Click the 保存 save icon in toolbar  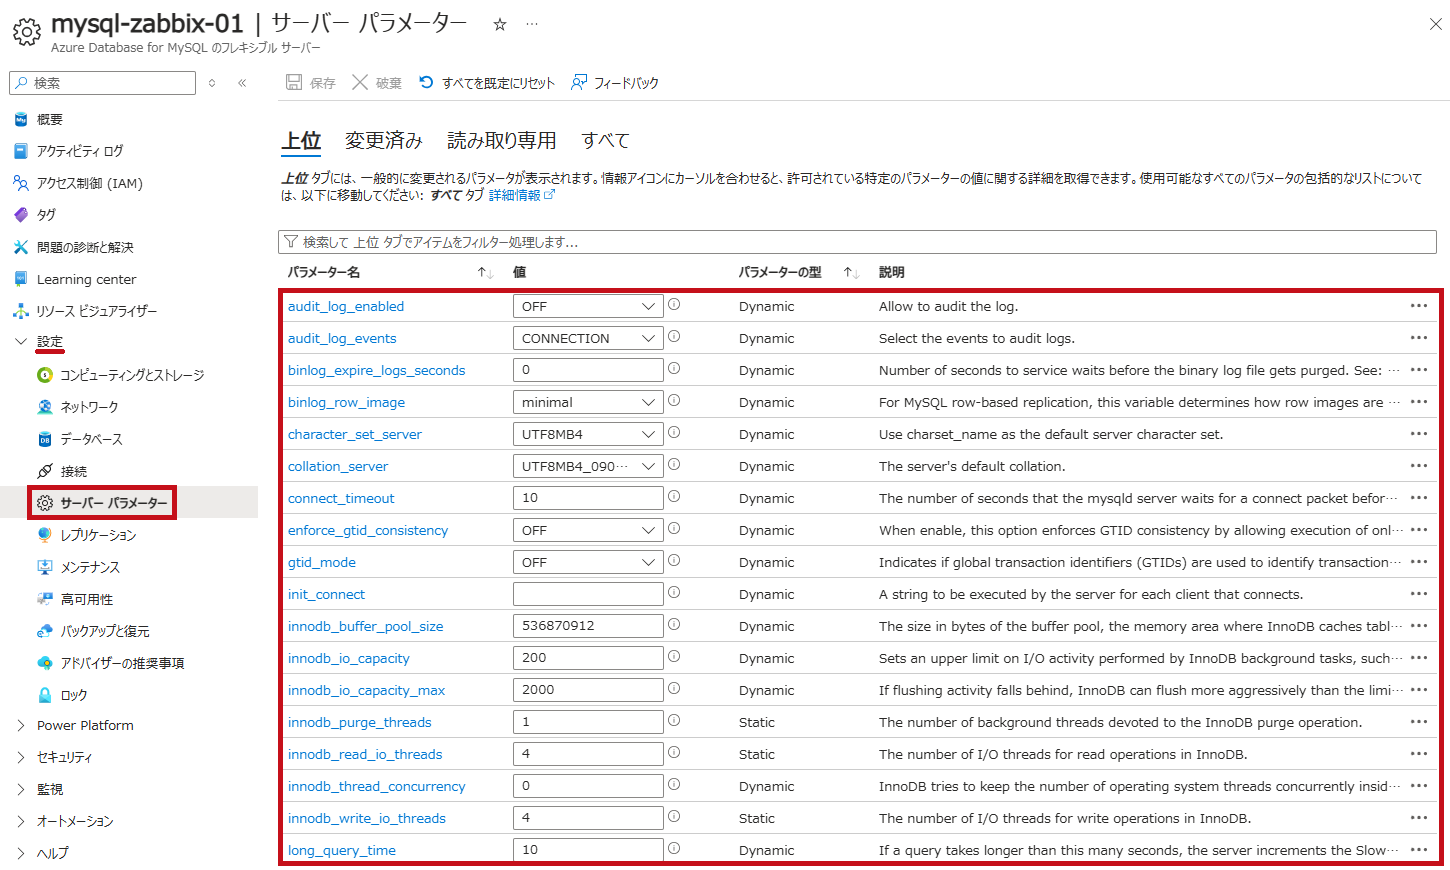coord(293,83)
